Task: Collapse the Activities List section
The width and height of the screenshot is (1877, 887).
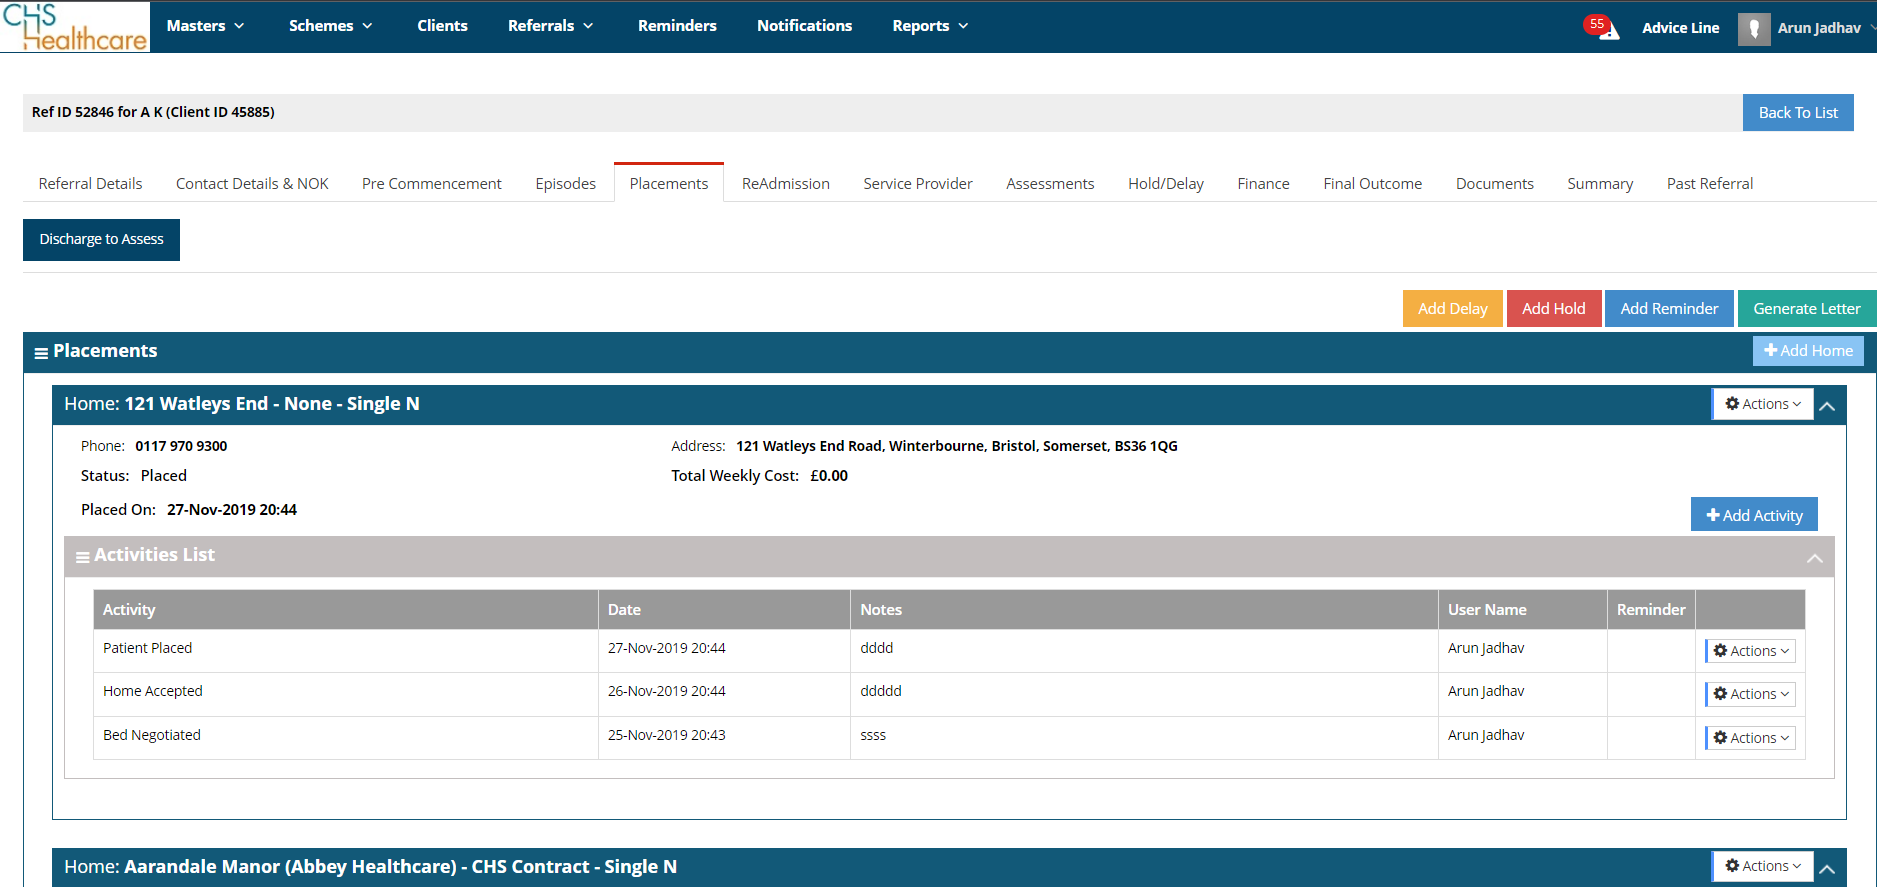Action: (1814, 558)
